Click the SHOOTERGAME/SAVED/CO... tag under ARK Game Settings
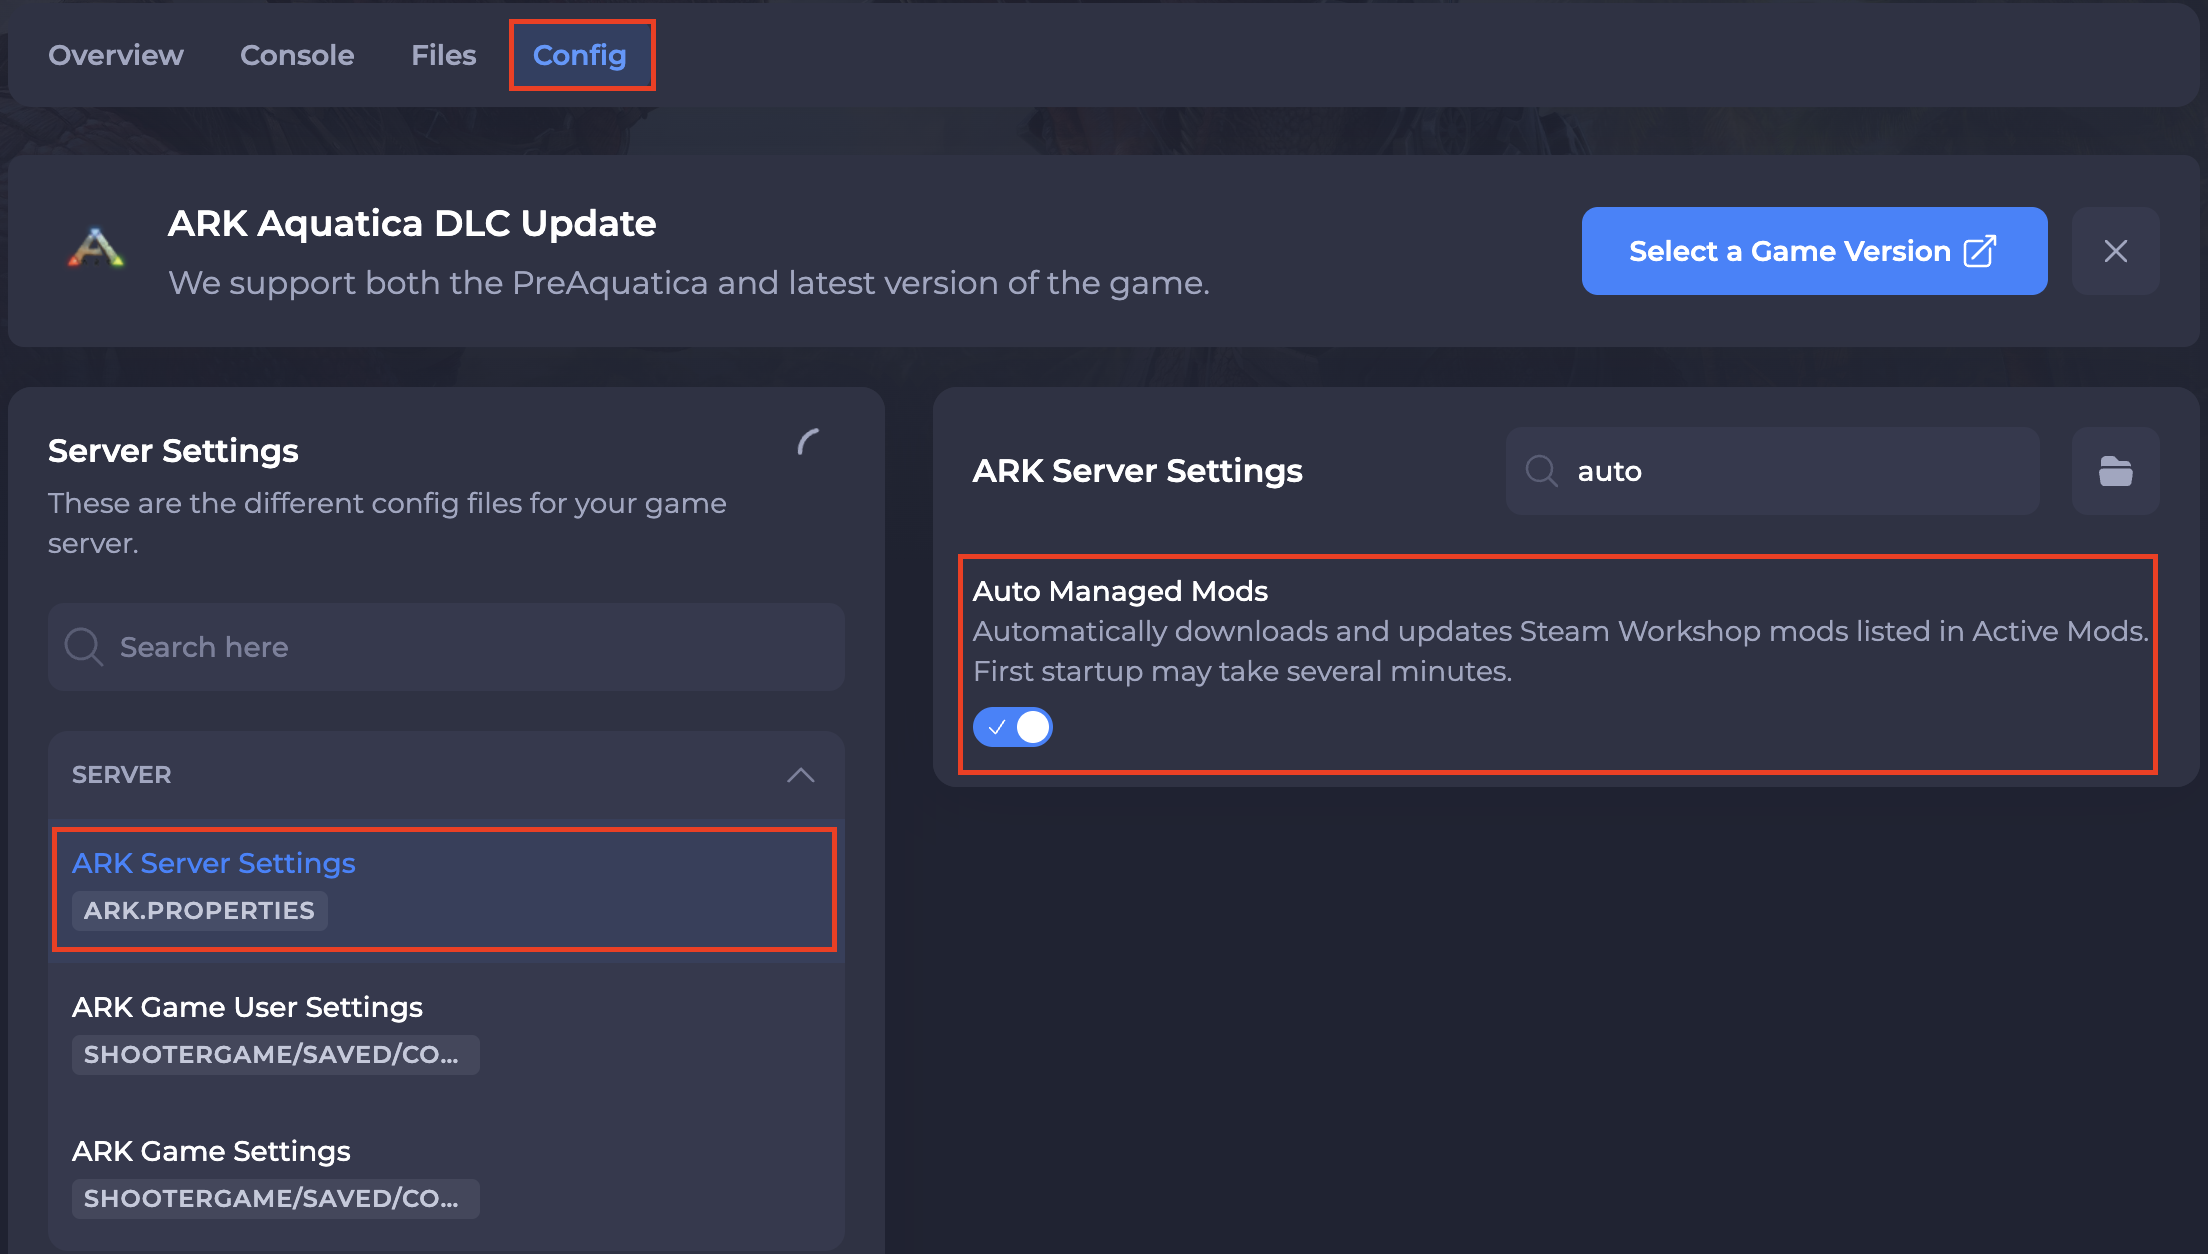2208x1254 pixels. click(x=275, y=1199)
